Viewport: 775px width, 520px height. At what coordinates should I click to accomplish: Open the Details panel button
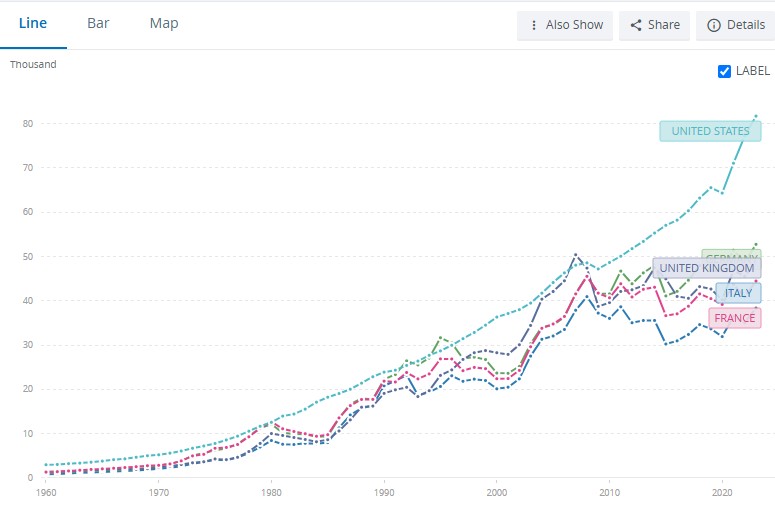pos(737,25)
